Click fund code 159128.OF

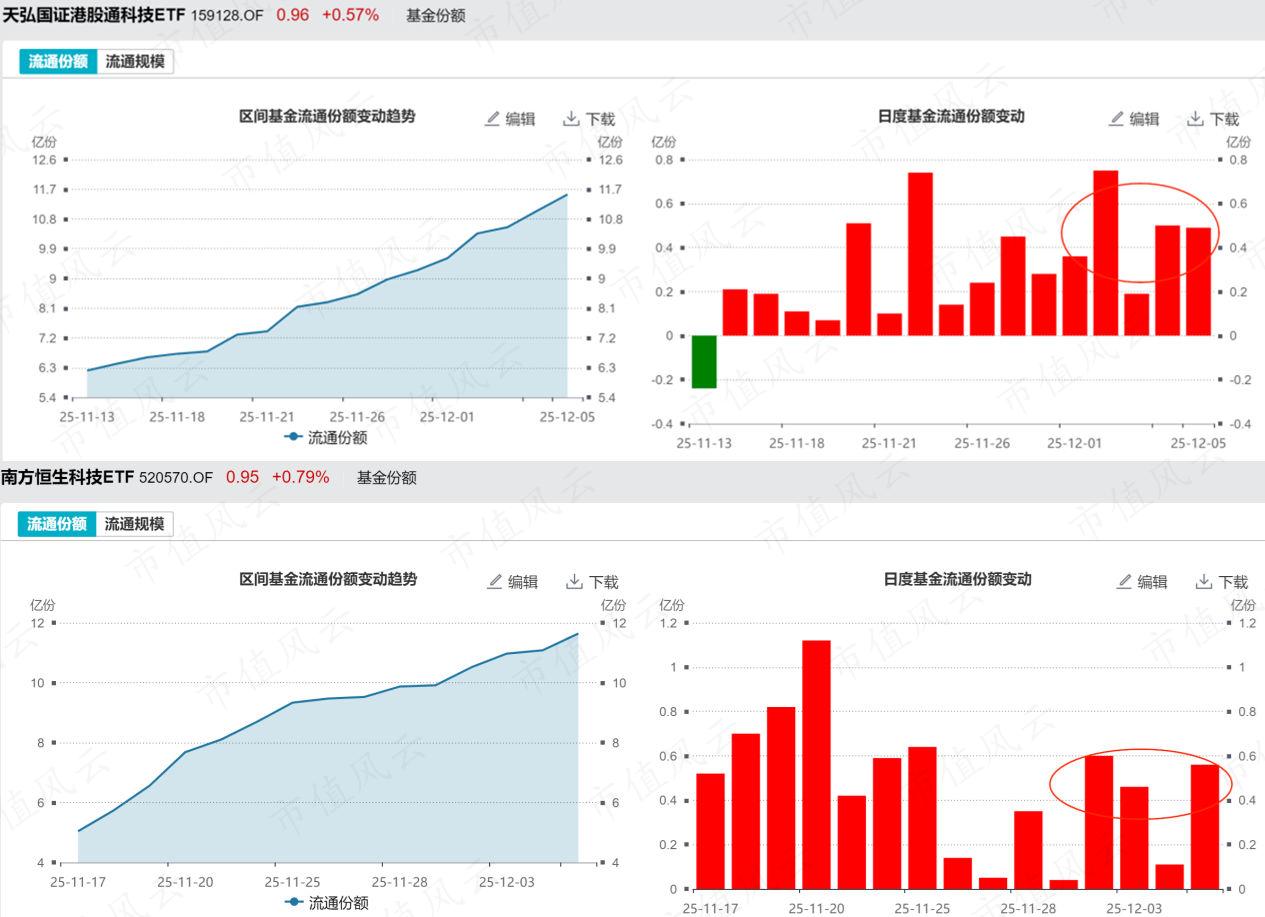227,16
